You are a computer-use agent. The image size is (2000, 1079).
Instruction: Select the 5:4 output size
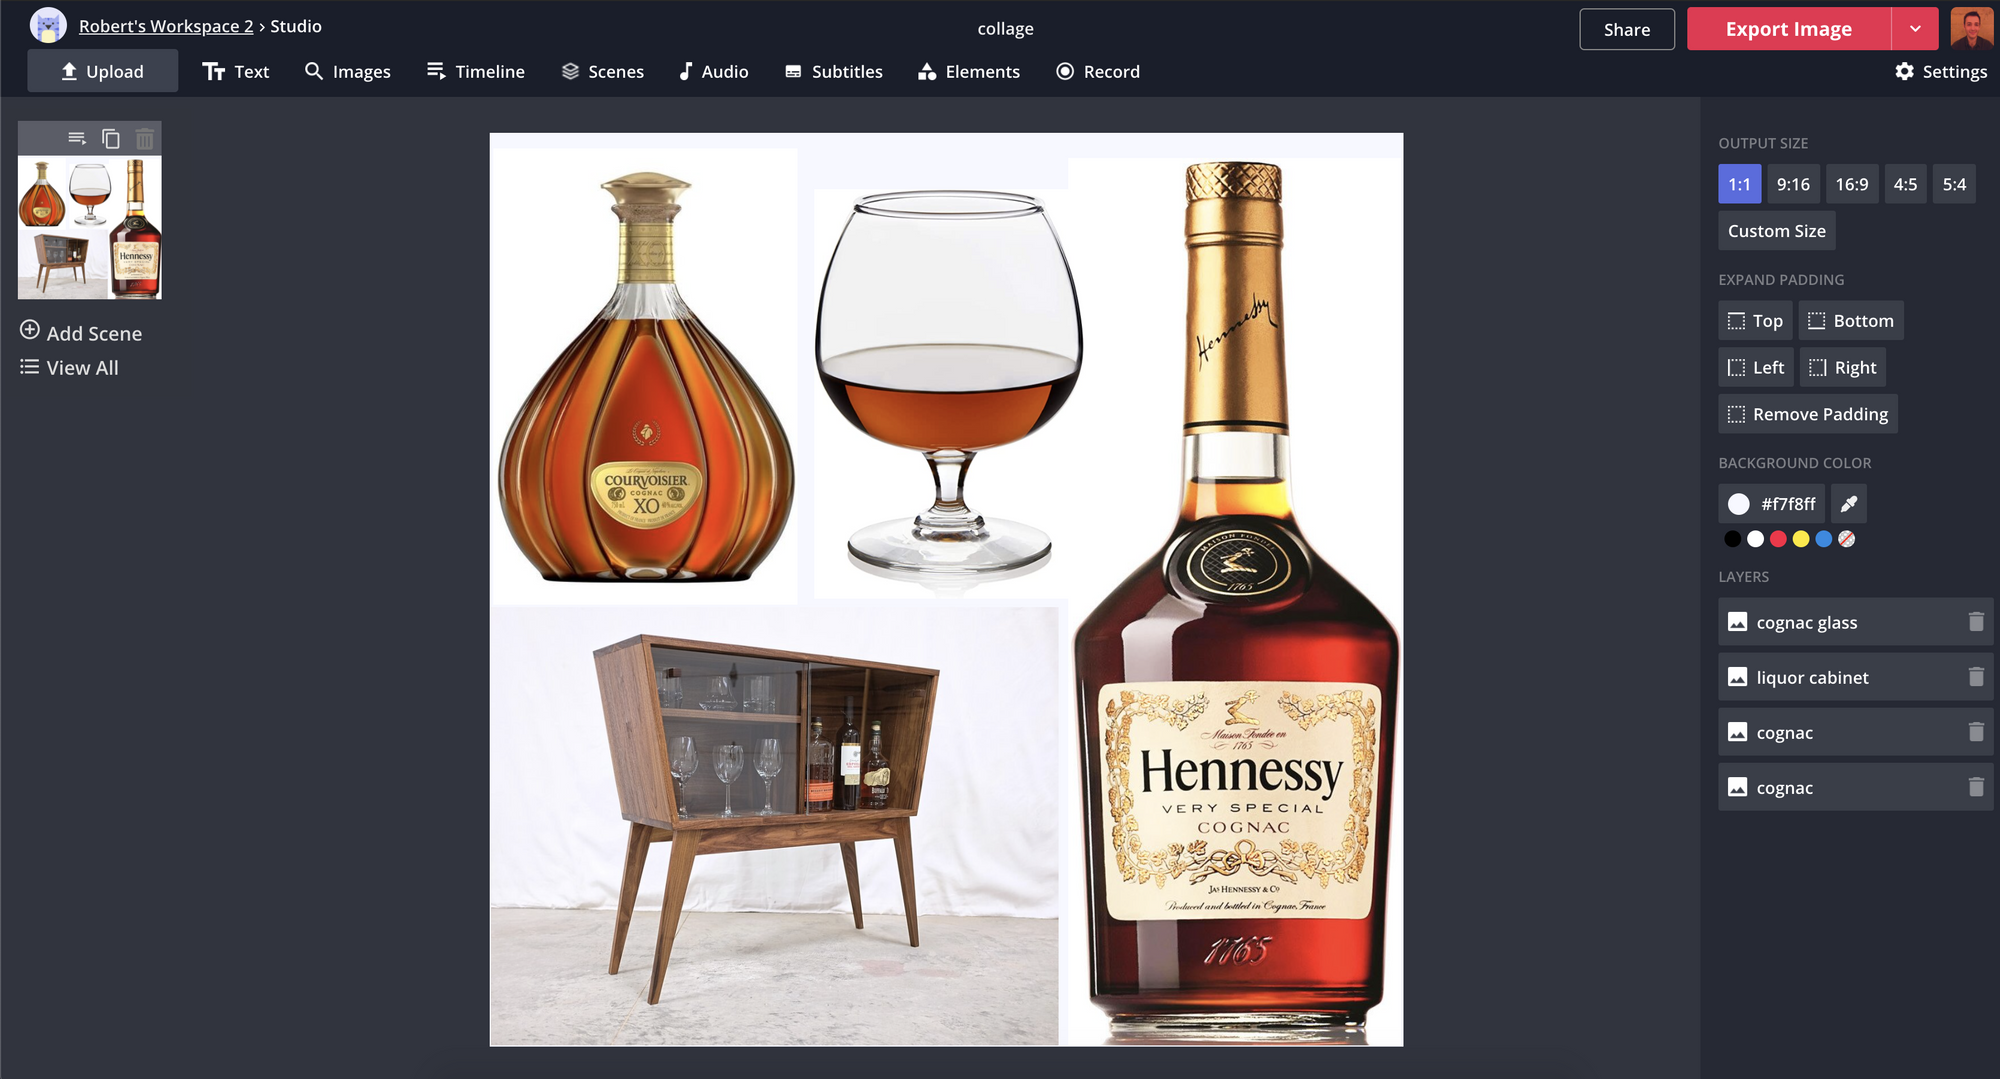tap(1954, 184)
